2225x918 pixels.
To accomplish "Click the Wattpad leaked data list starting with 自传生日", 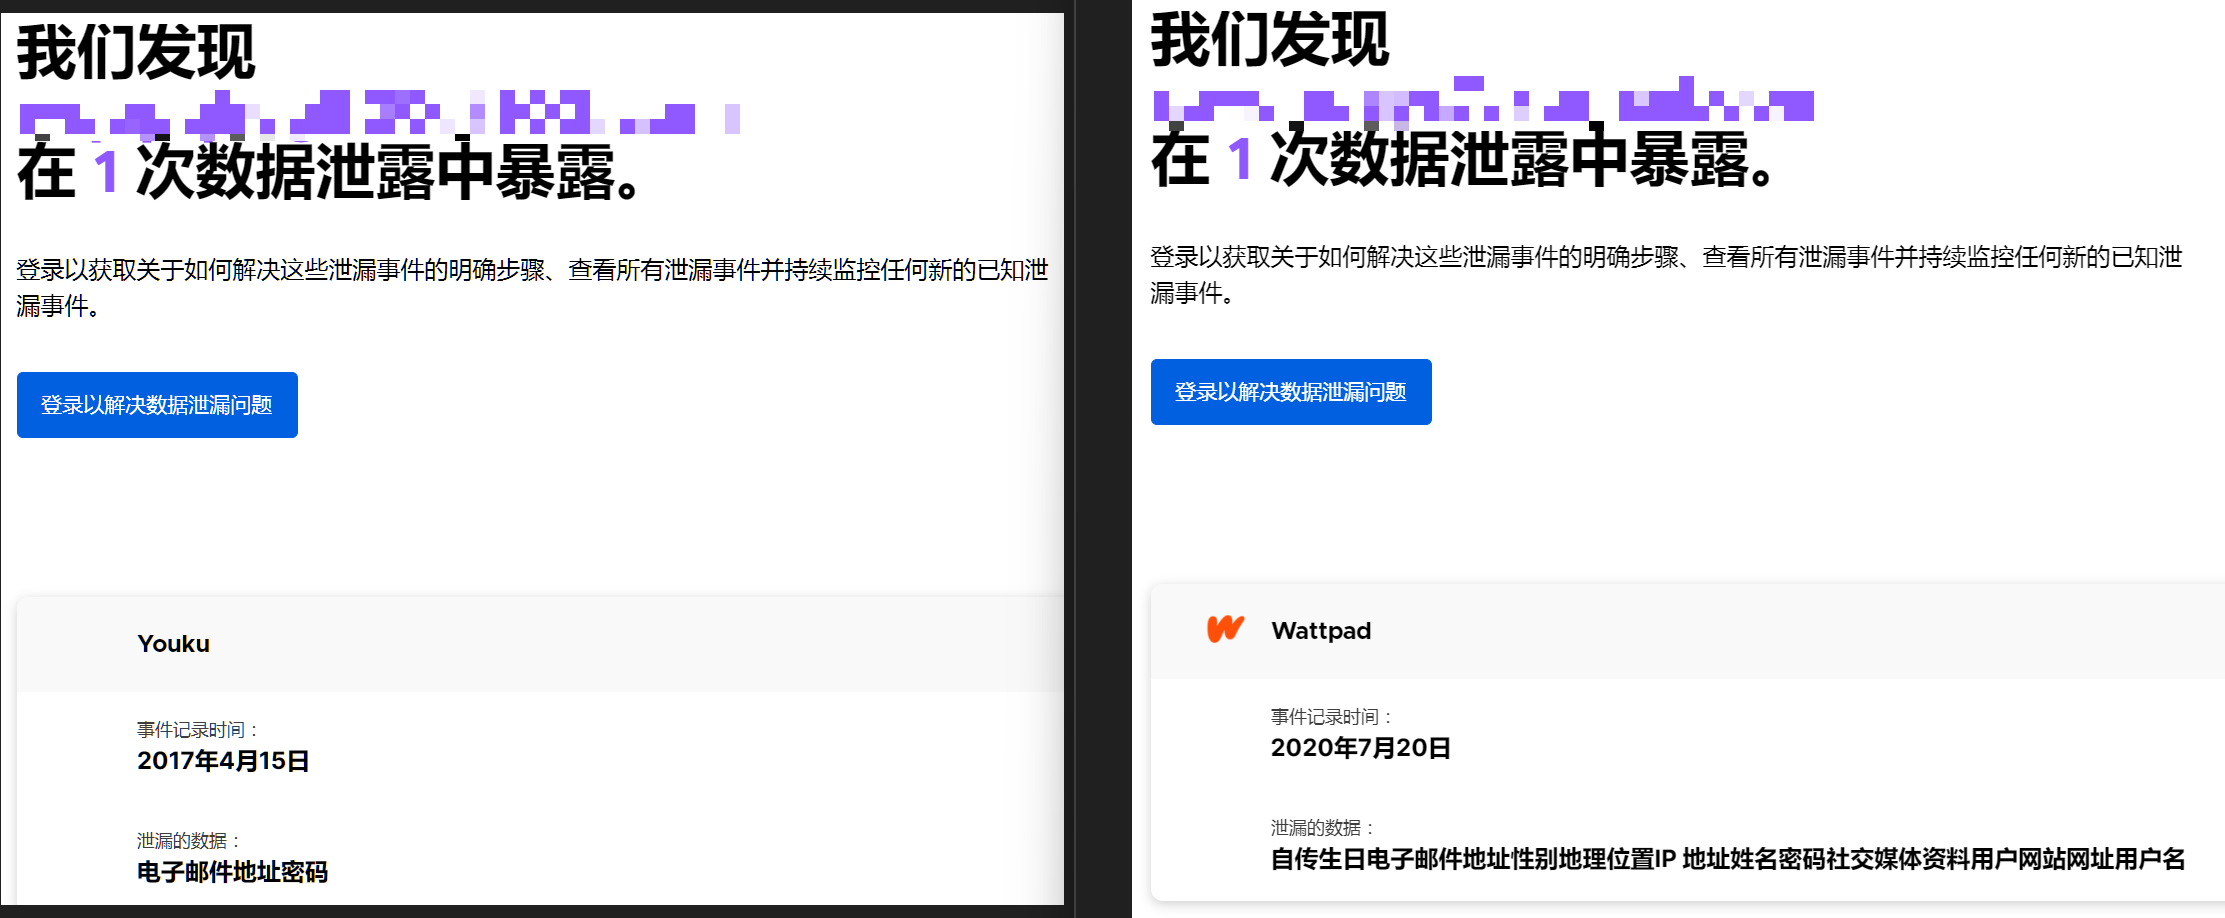I will 1727,859.
